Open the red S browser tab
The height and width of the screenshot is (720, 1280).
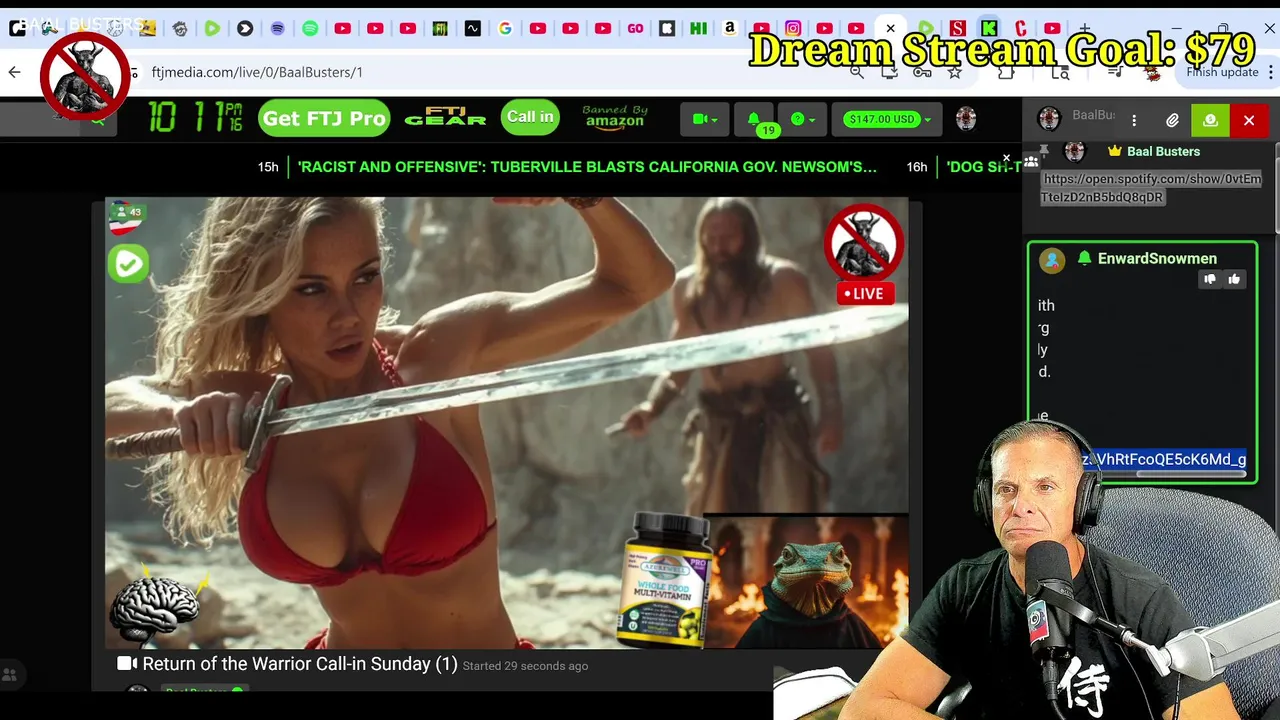(x=958, y=29)
